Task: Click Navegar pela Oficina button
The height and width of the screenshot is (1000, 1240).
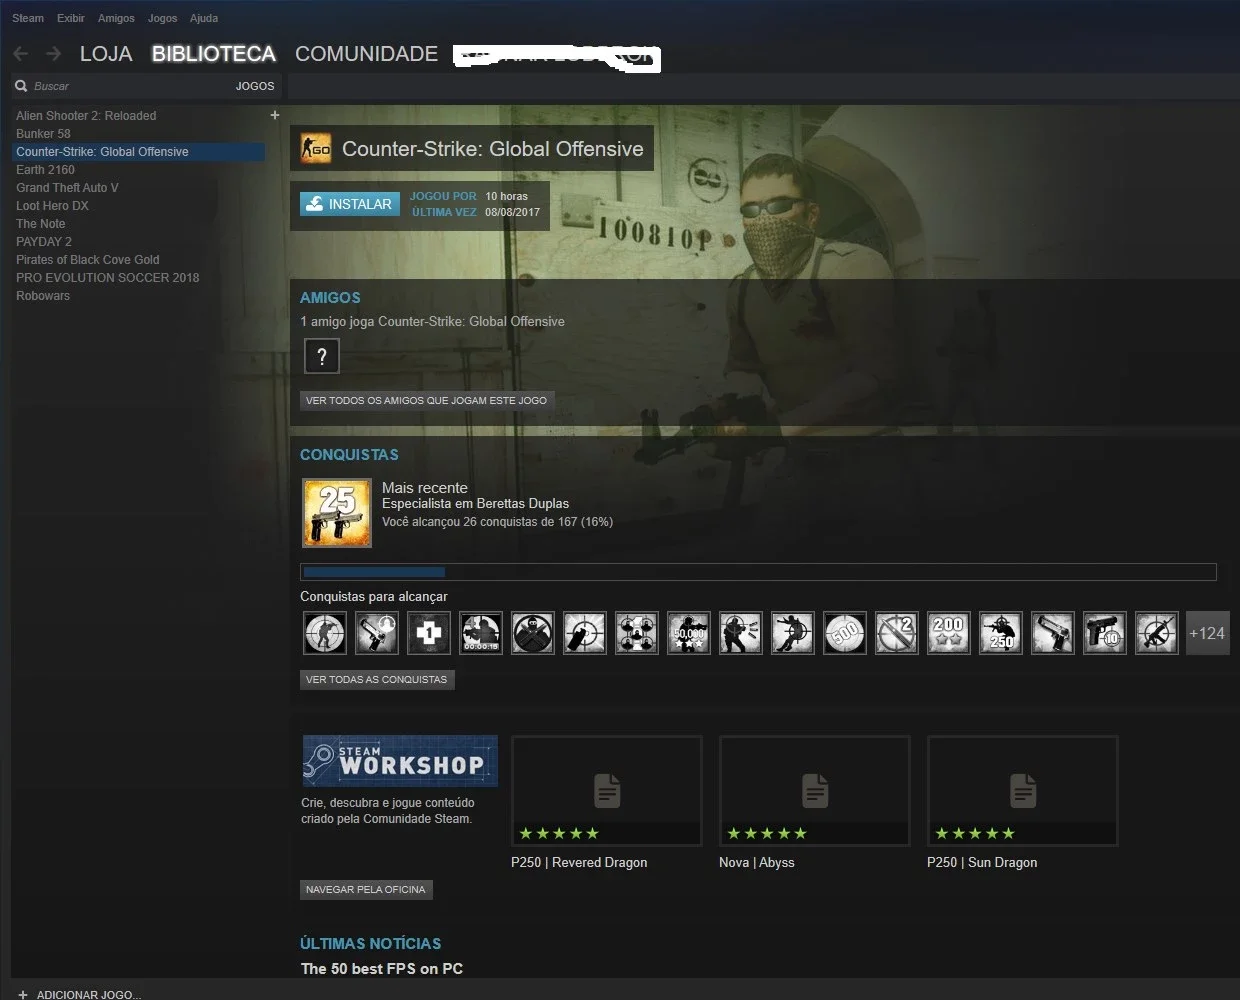Action: coord(366,889)
